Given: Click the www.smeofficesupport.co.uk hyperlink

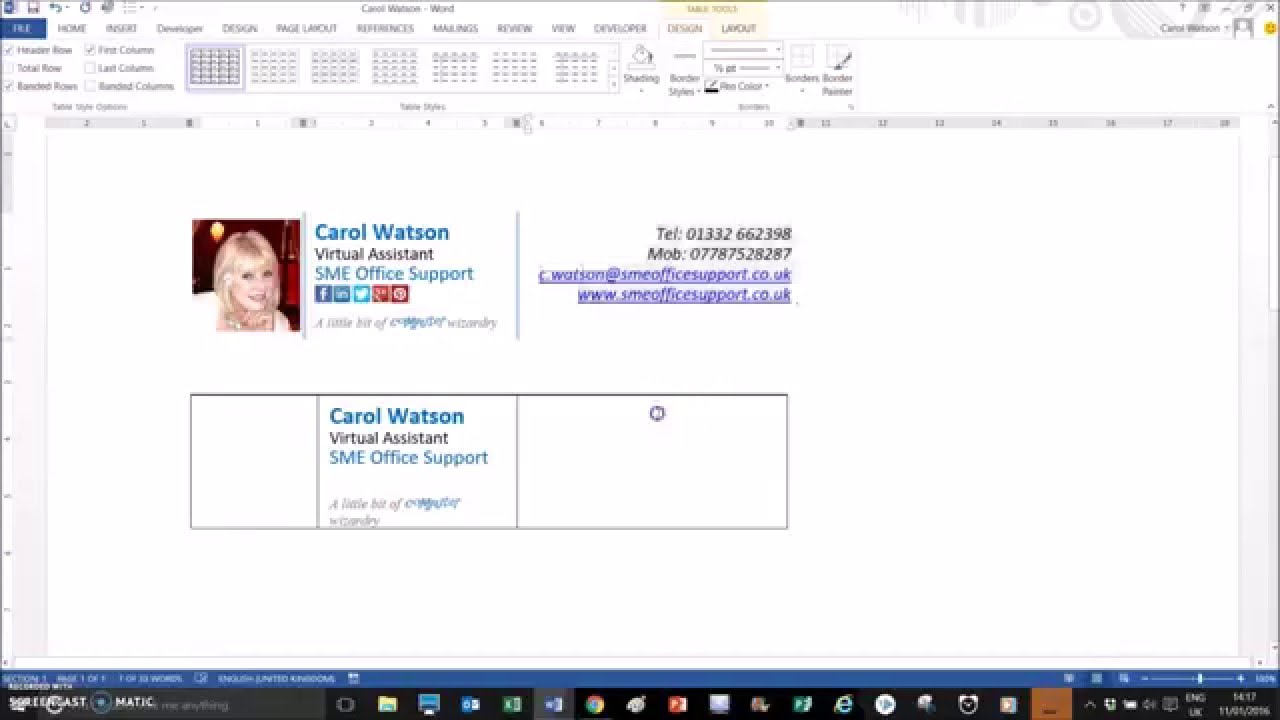Looking at the screenshot, I should point(683,295).
